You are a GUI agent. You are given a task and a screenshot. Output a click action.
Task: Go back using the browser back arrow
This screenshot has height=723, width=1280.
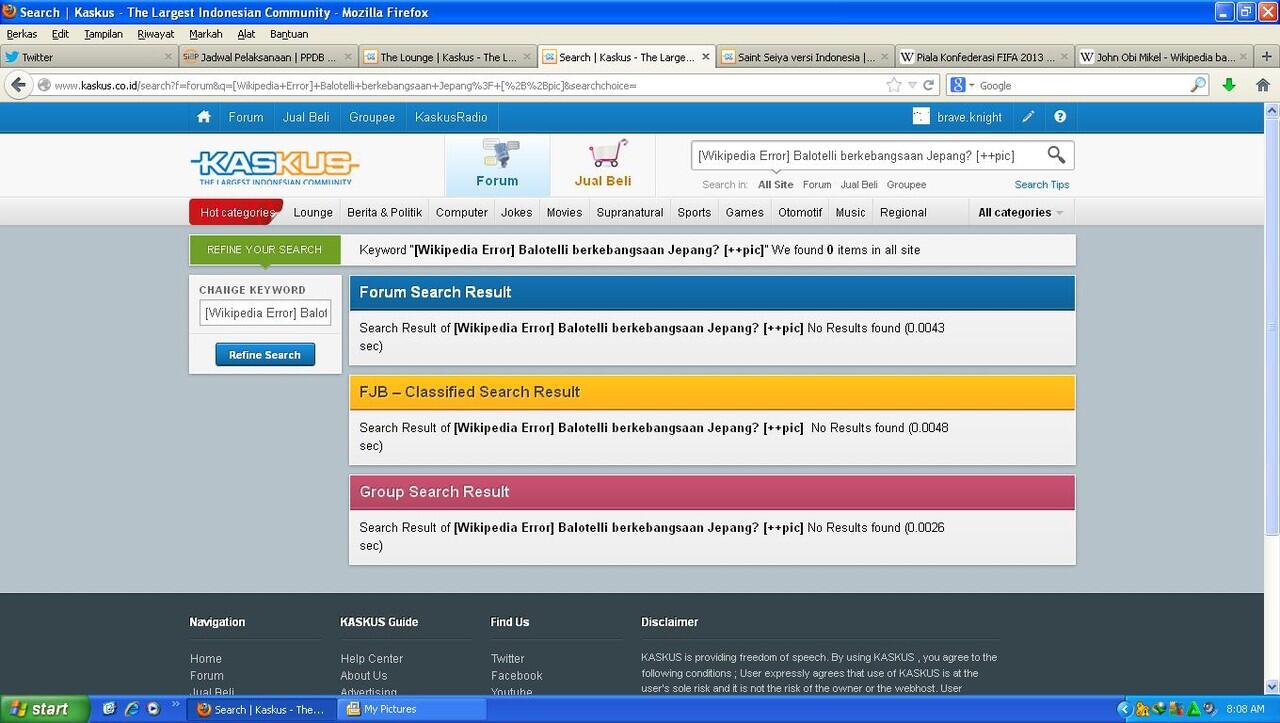click(x=17, y=85)
